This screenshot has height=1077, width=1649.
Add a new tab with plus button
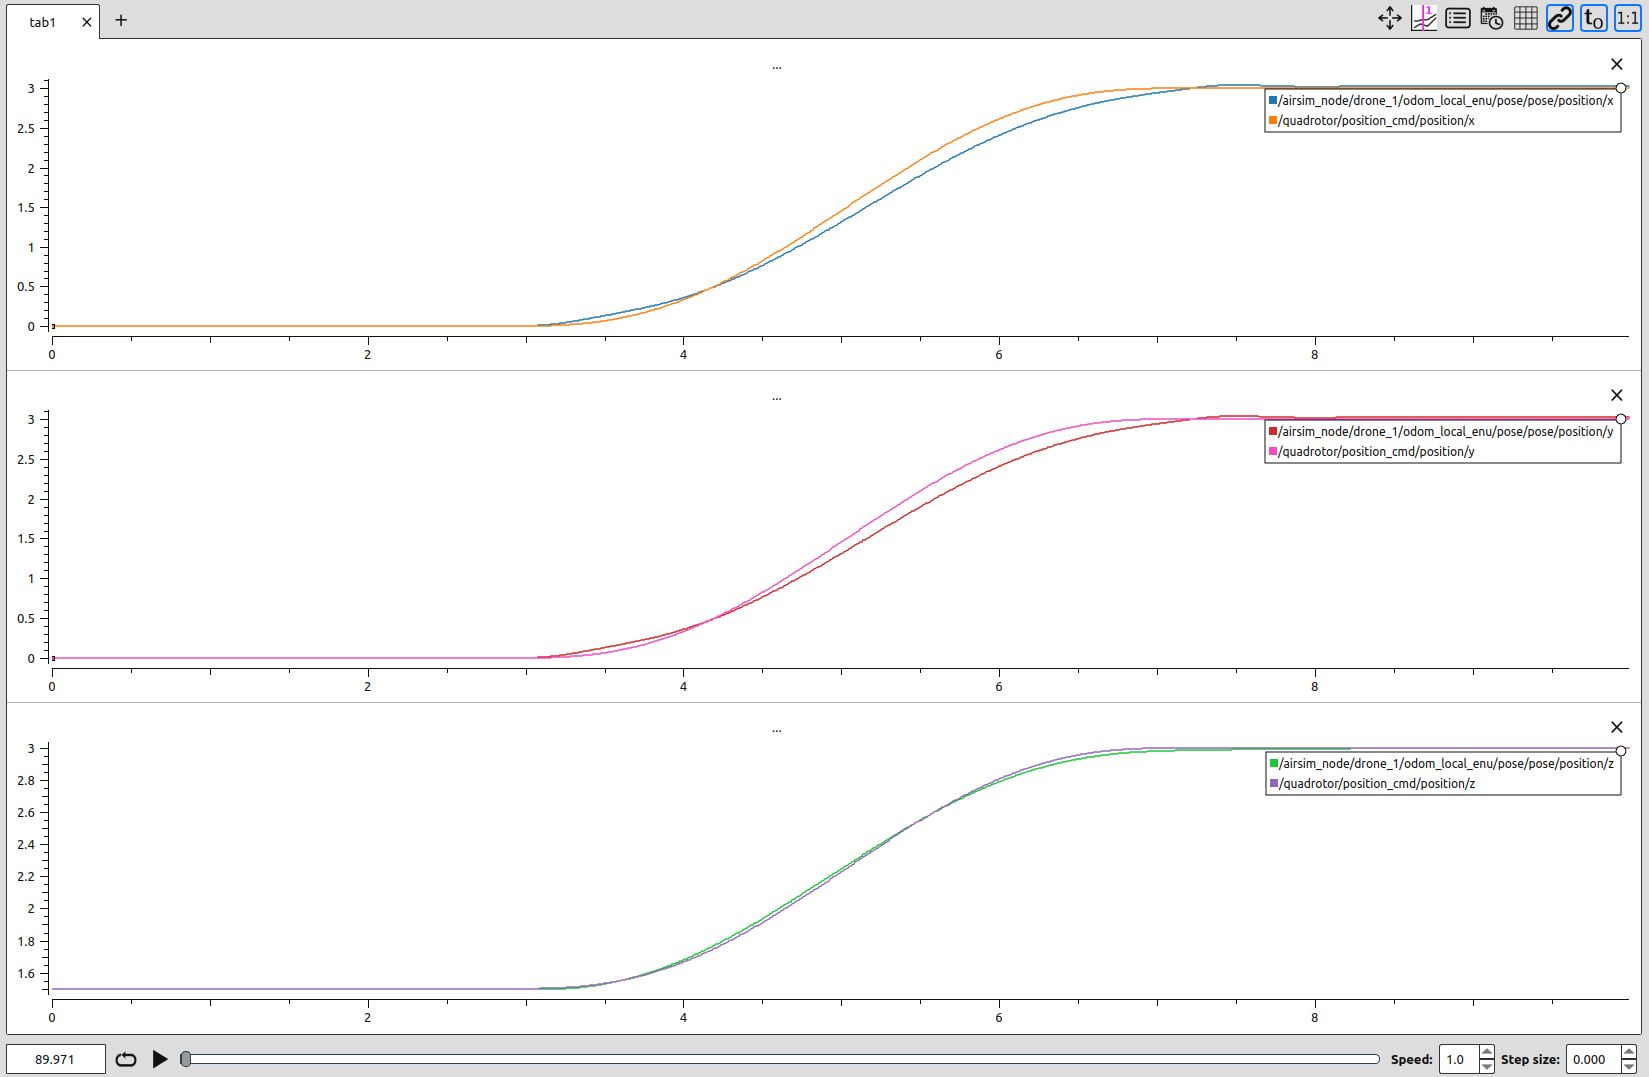[x=121, y=20]
